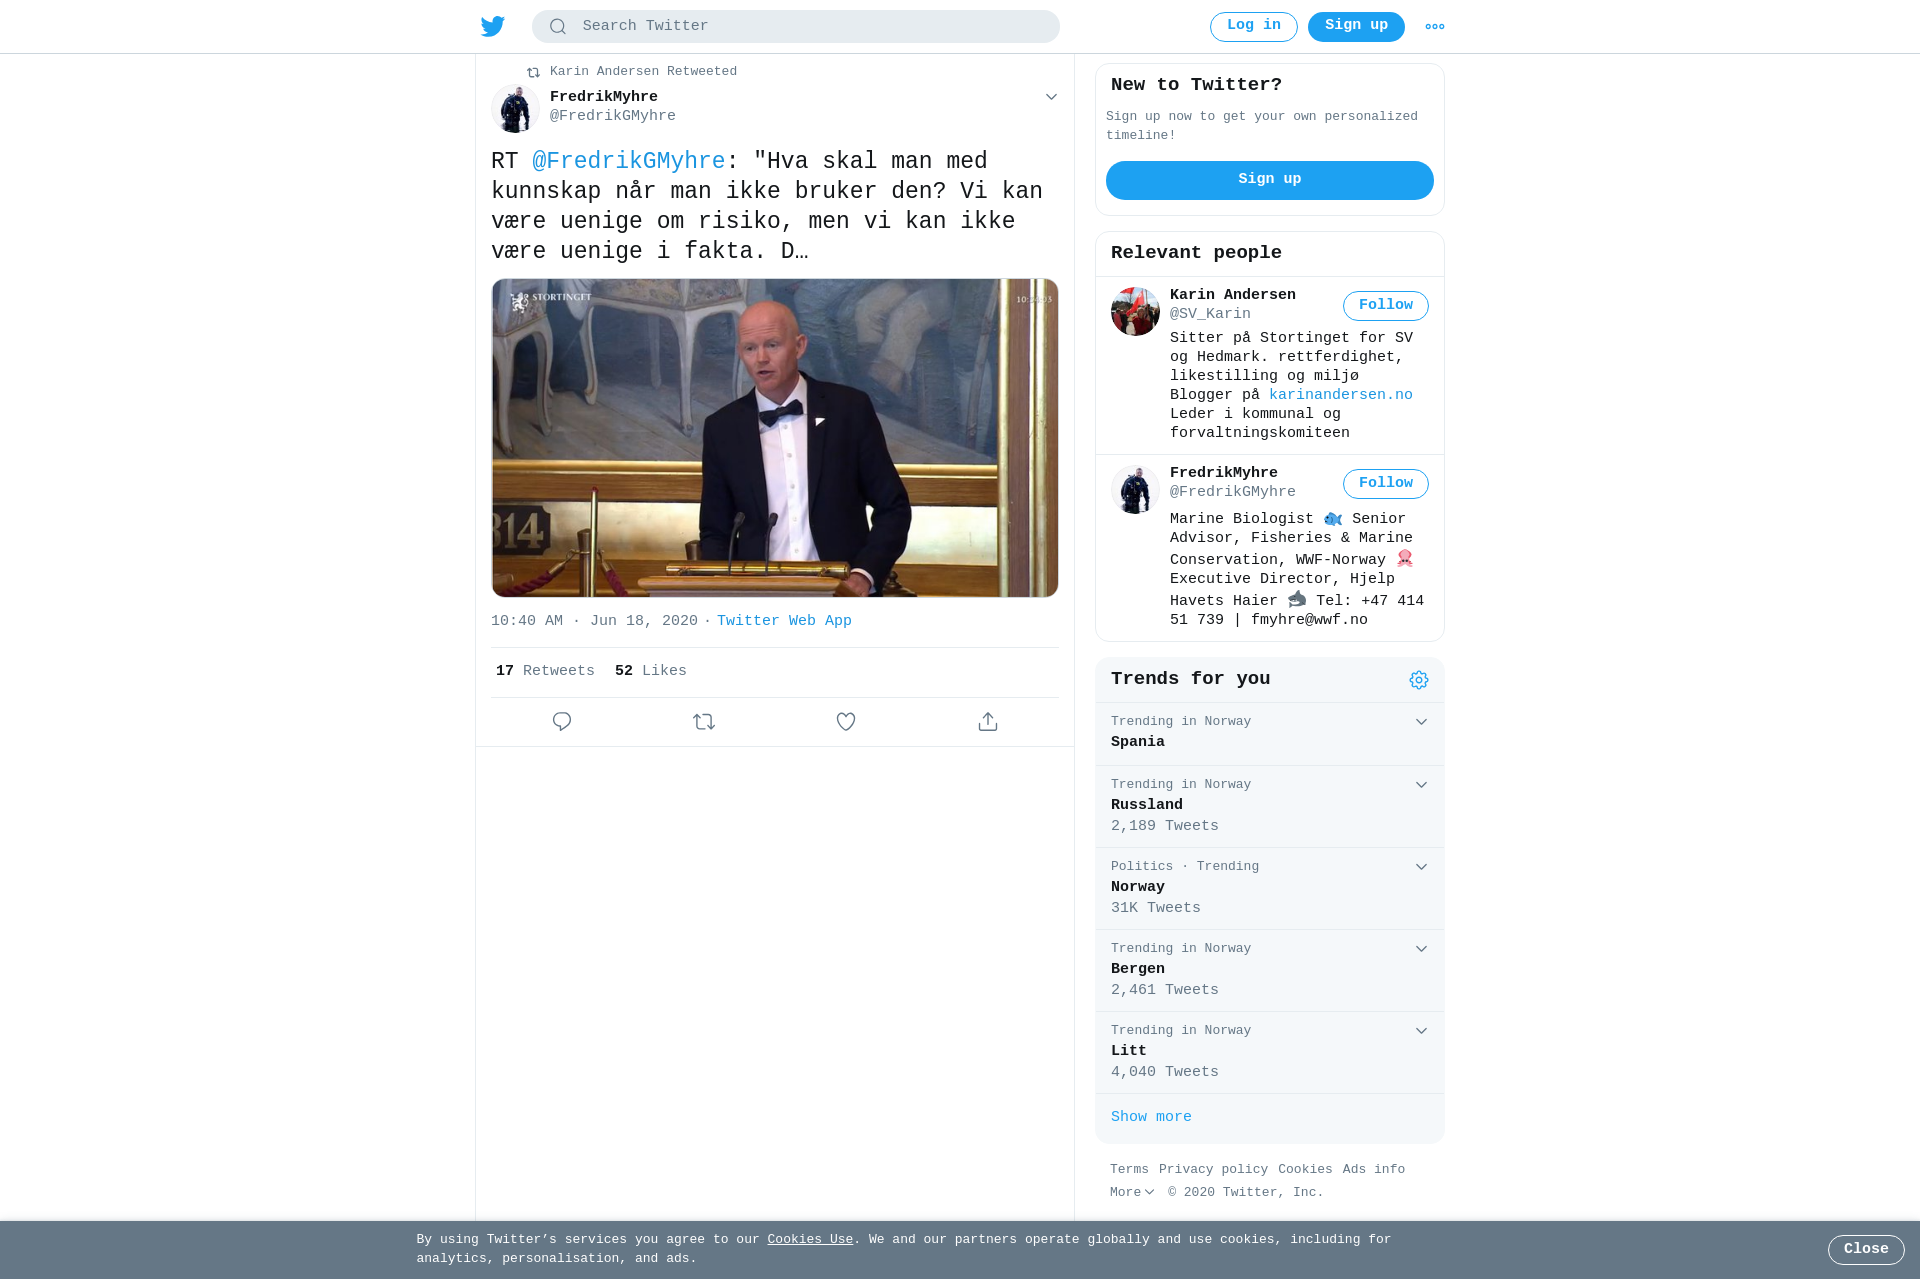Open the More footer dropdown
Viewport: 1920px width, 1279px height.
click(x=1132, y=1192)
